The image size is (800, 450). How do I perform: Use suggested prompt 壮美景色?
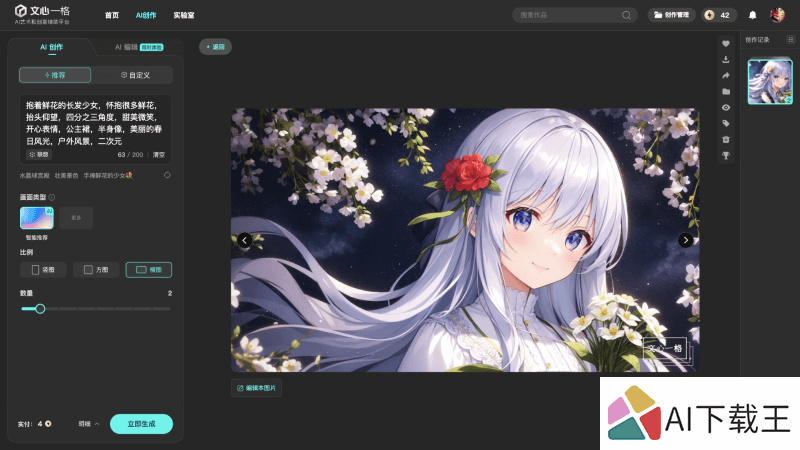(x=66, y=176)
